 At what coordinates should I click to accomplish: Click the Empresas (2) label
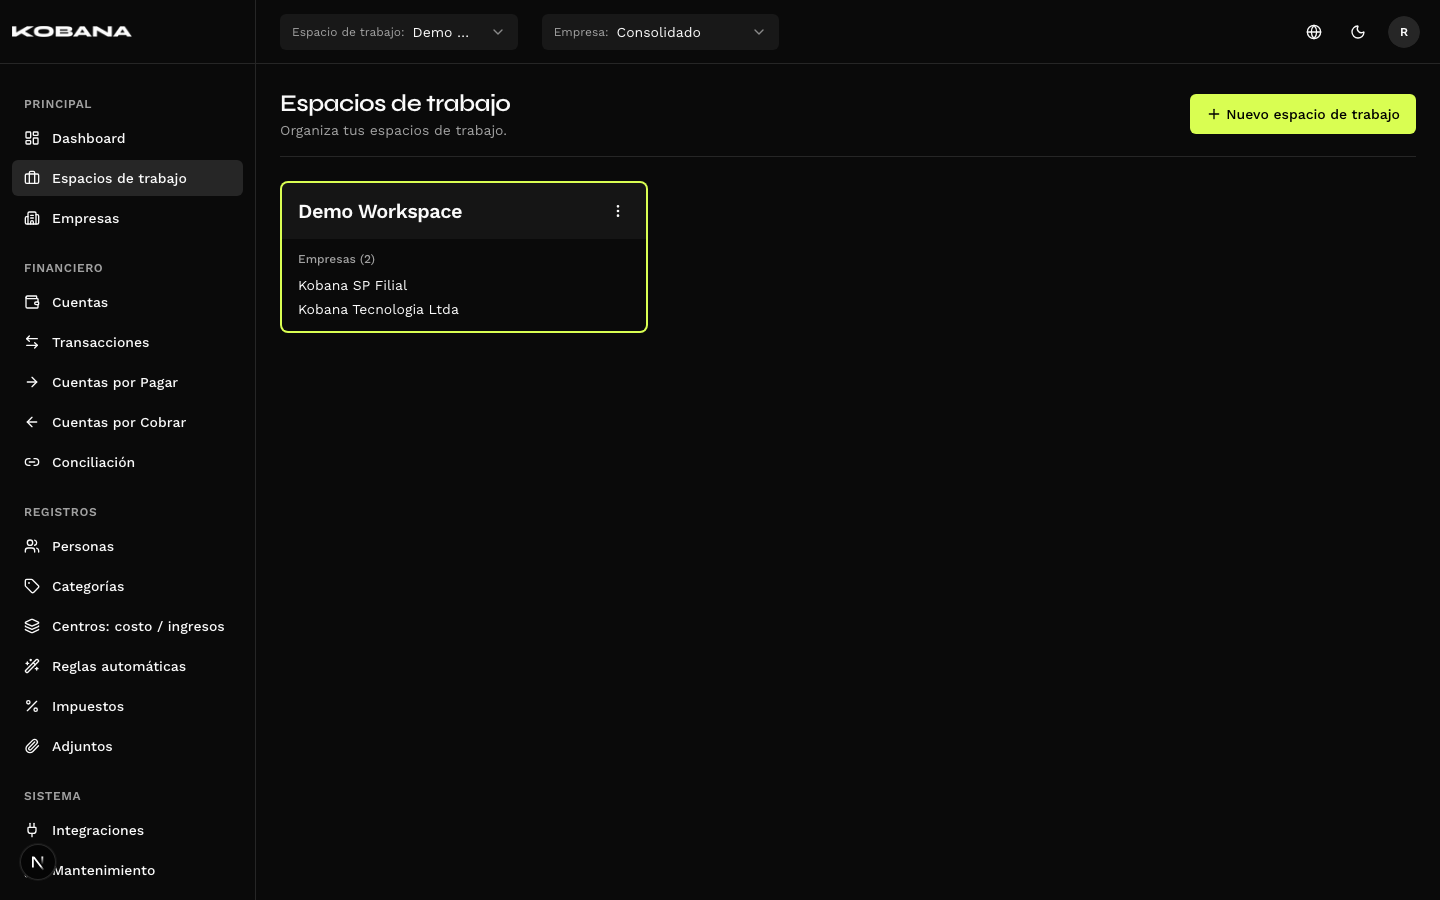(336, 259)
